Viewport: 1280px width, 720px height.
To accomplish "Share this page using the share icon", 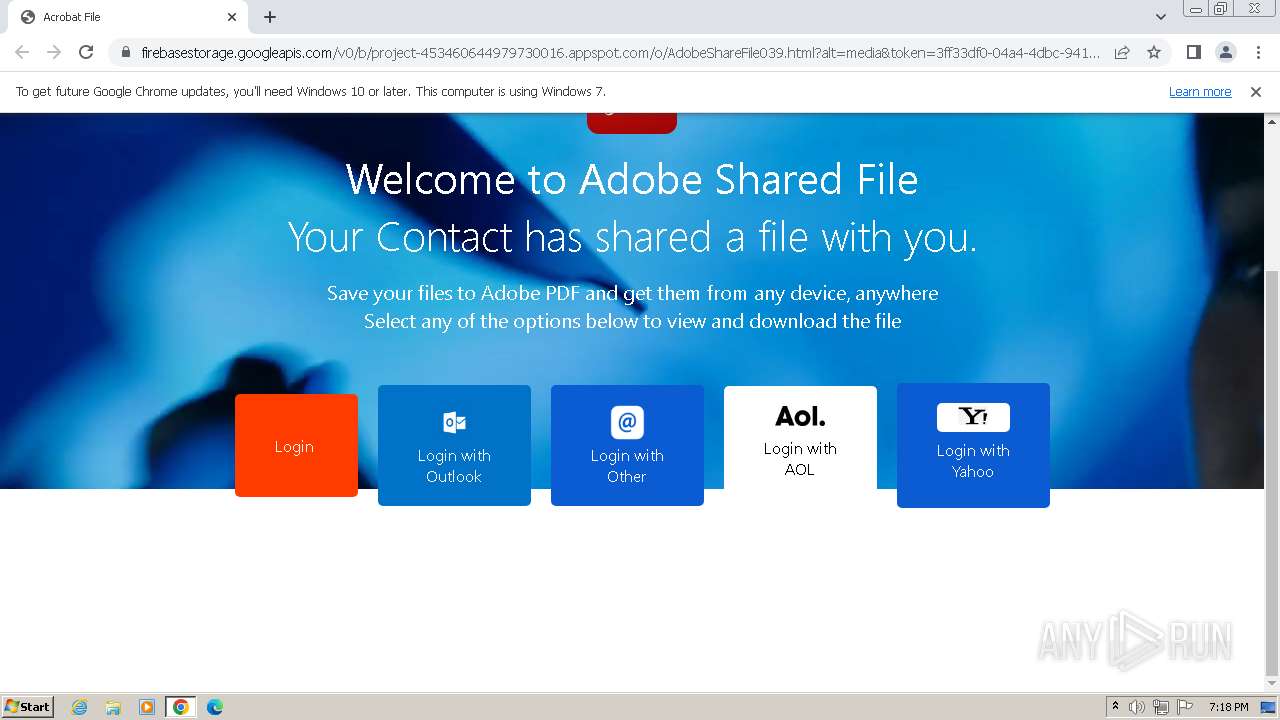I will tap(1122, 52).
